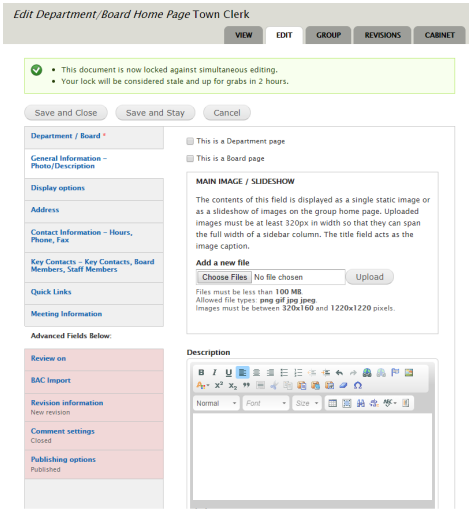Click the cut scissors icon
This screenshot has width=471, height=516.
pos(274,385)
